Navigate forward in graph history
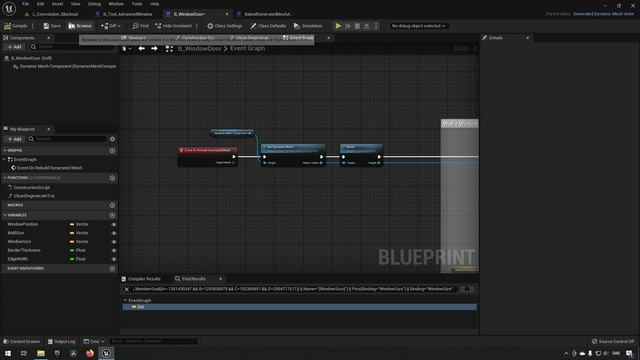This screenshot has width=640, height=360. coord(154,49)
